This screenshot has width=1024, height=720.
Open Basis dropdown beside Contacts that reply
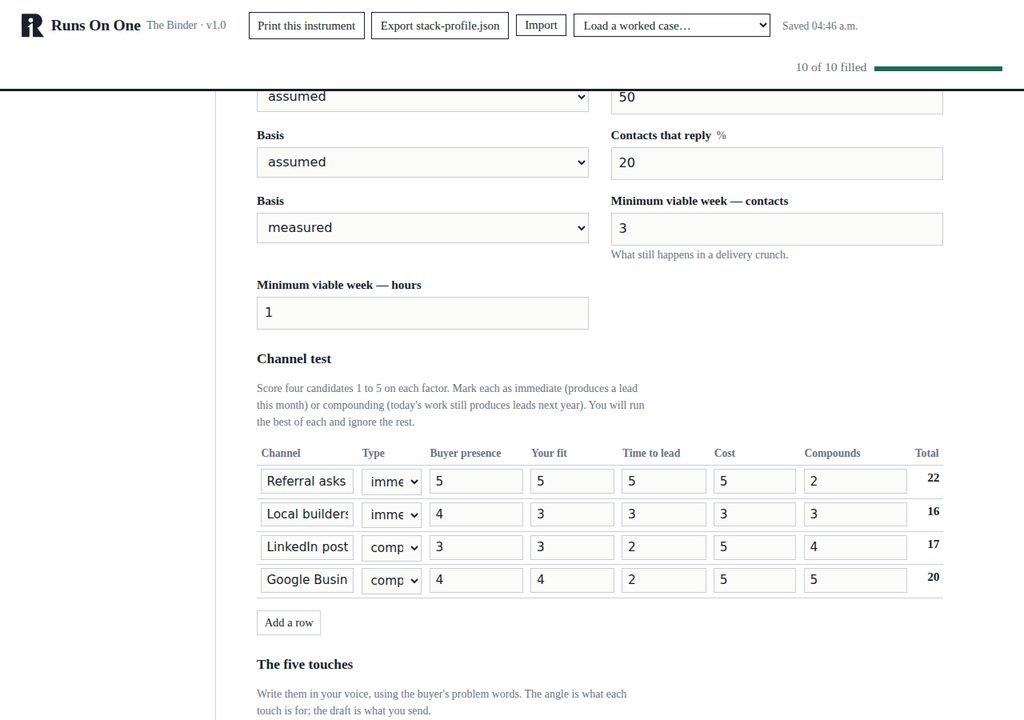pyautogui.click(x=423, y=162)
